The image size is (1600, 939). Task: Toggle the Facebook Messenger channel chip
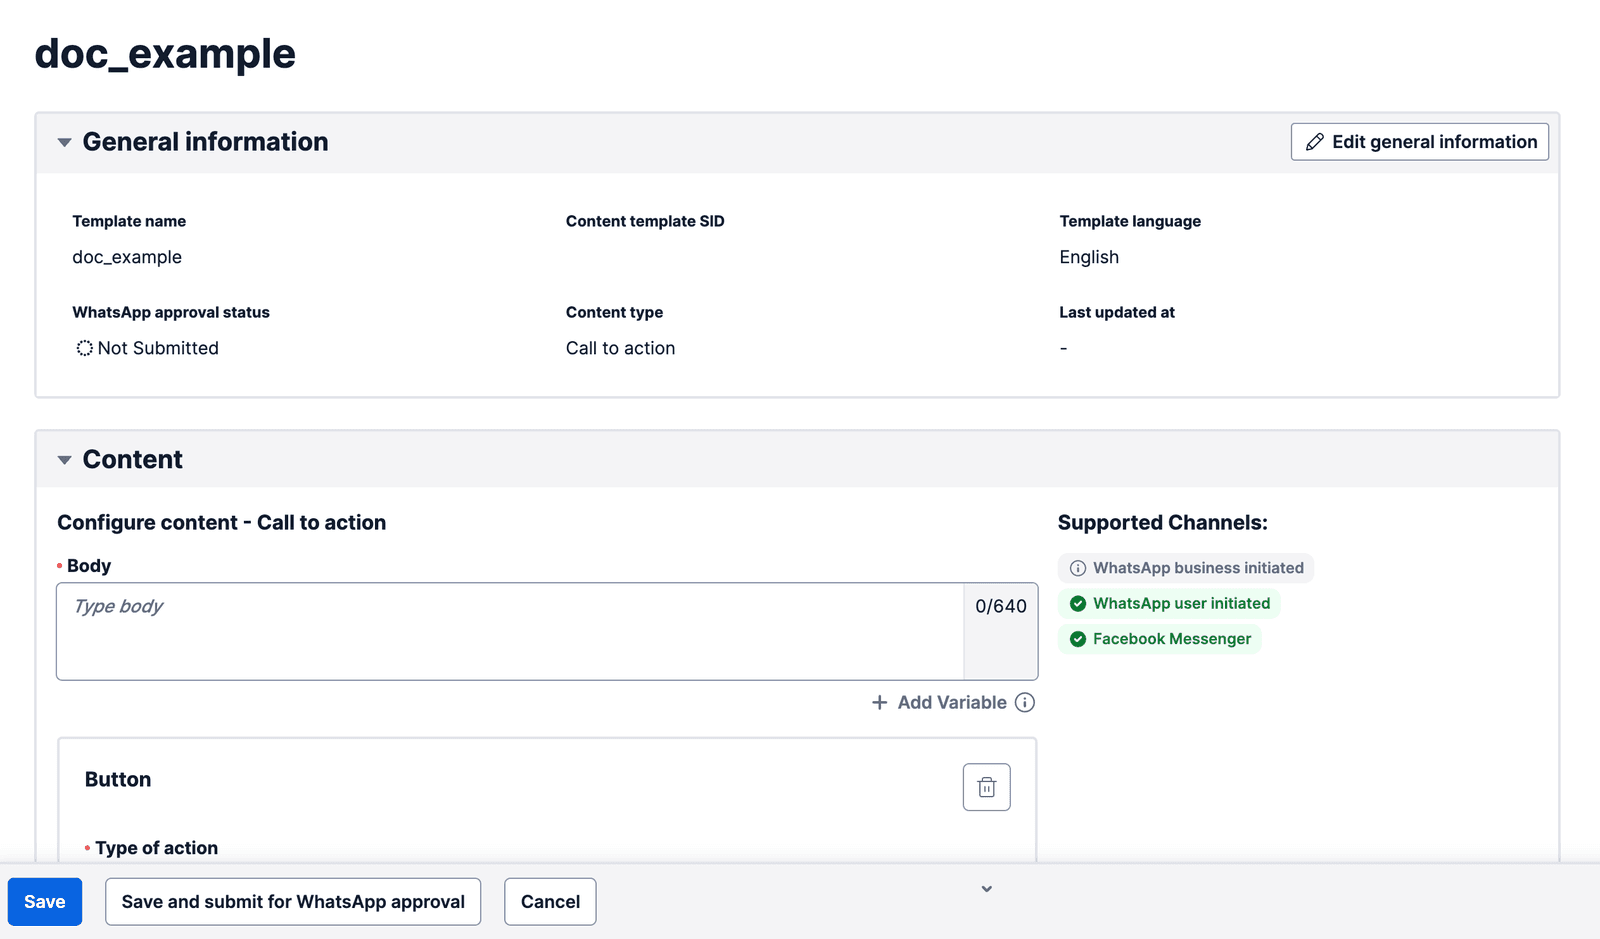(x=1160, y=639)
